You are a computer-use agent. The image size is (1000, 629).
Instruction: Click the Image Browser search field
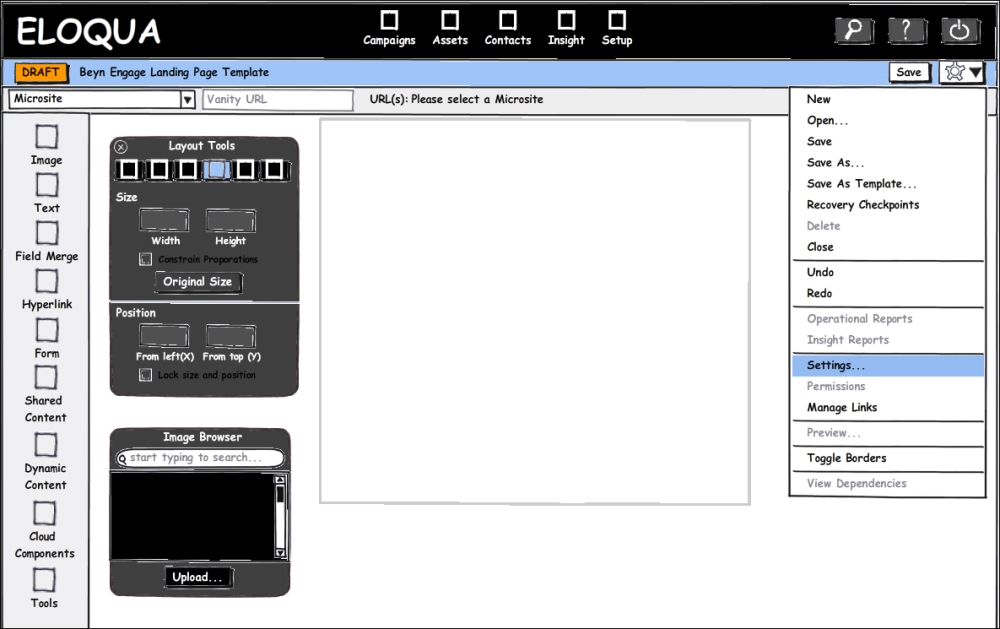200,457
